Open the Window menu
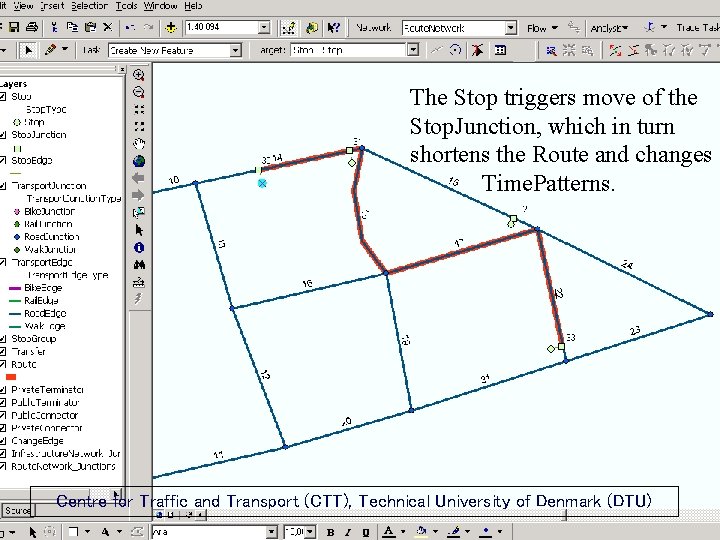 coord(160,6)
